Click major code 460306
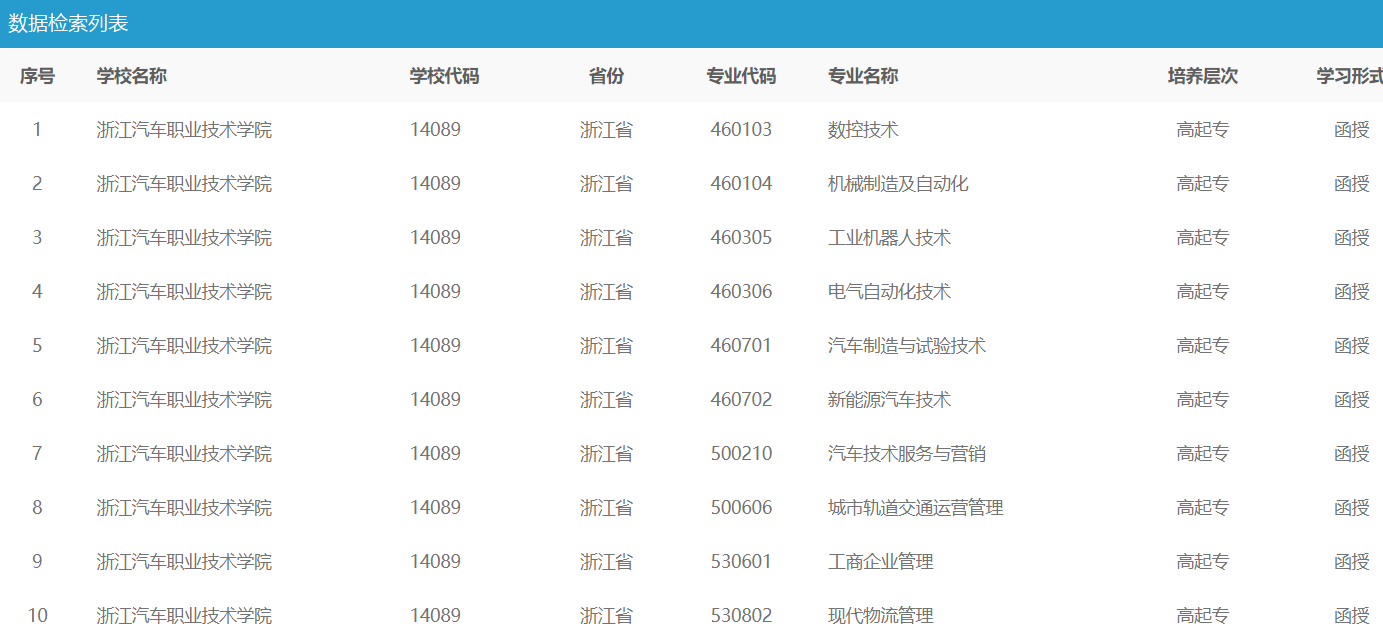The height and width of the screenshot is (637, 1383). tap(741, 292)
